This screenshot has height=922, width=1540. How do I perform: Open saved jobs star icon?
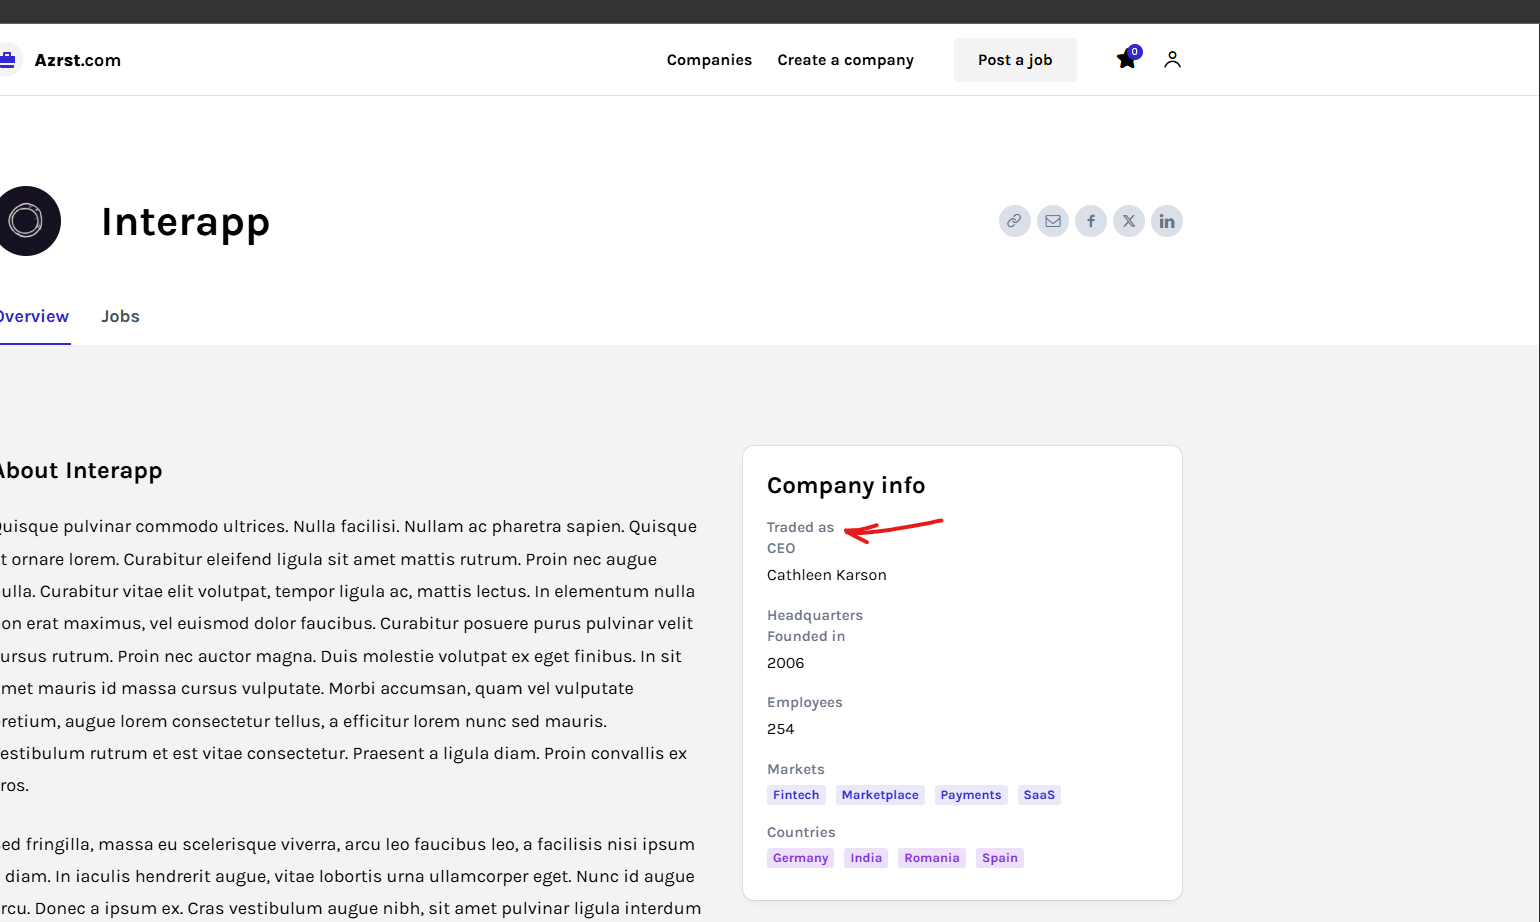coord(1127,60)
